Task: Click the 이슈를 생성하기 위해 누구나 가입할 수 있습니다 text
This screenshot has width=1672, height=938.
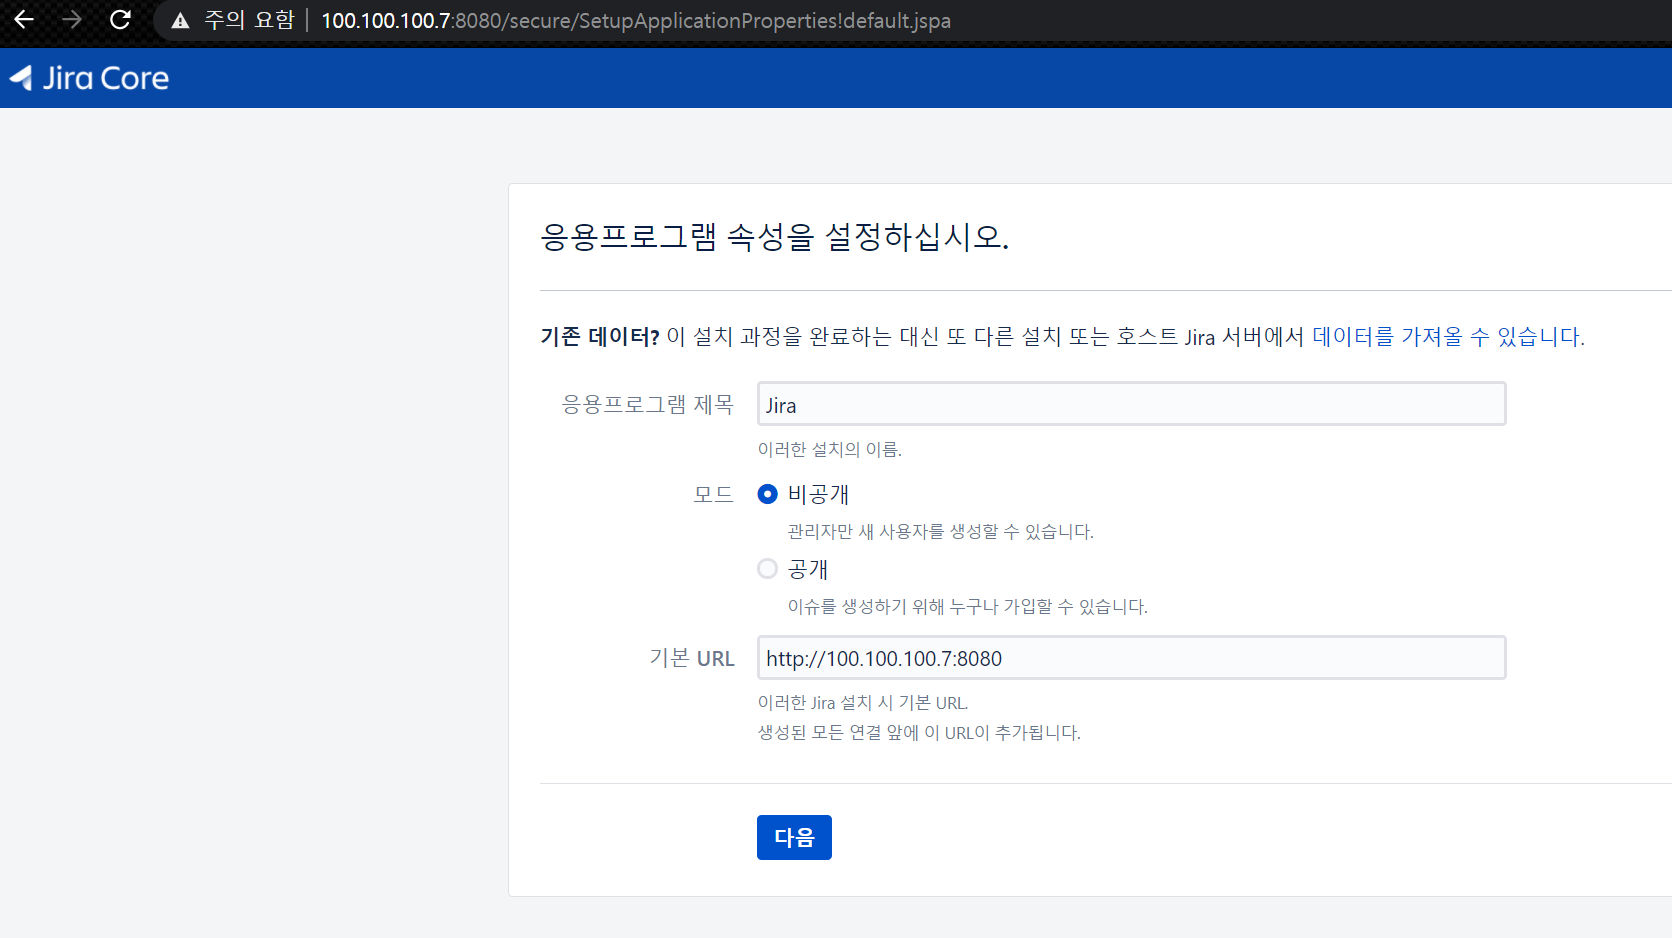Action: [967, 607]
